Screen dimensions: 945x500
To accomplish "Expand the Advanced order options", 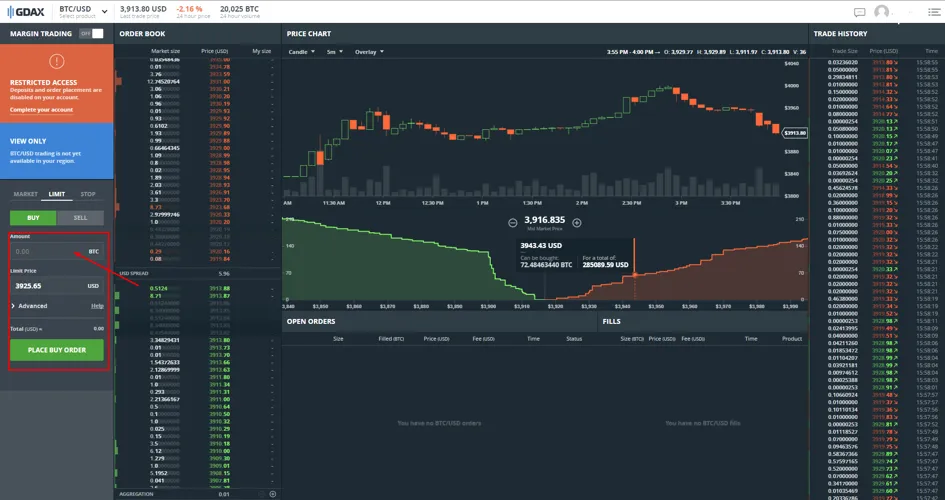I will tap(29, 306).
